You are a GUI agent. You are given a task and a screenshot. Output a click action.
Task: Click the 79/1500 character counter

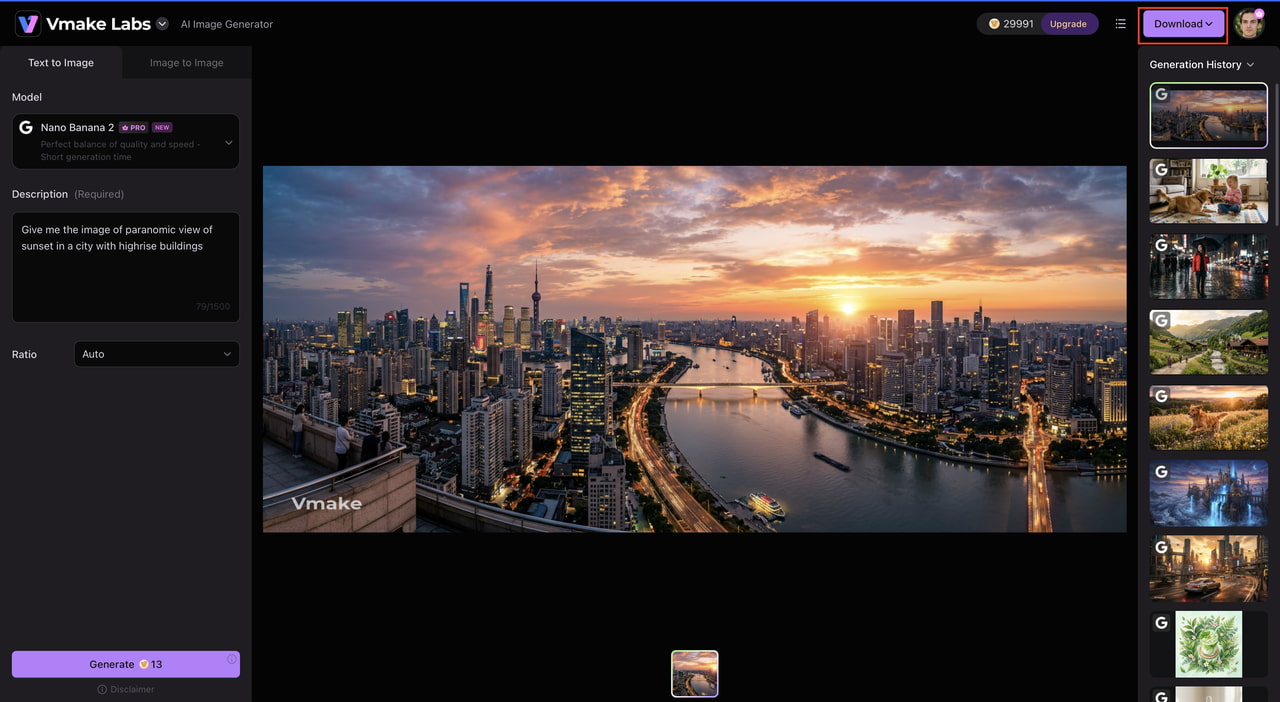coord(212,306)
